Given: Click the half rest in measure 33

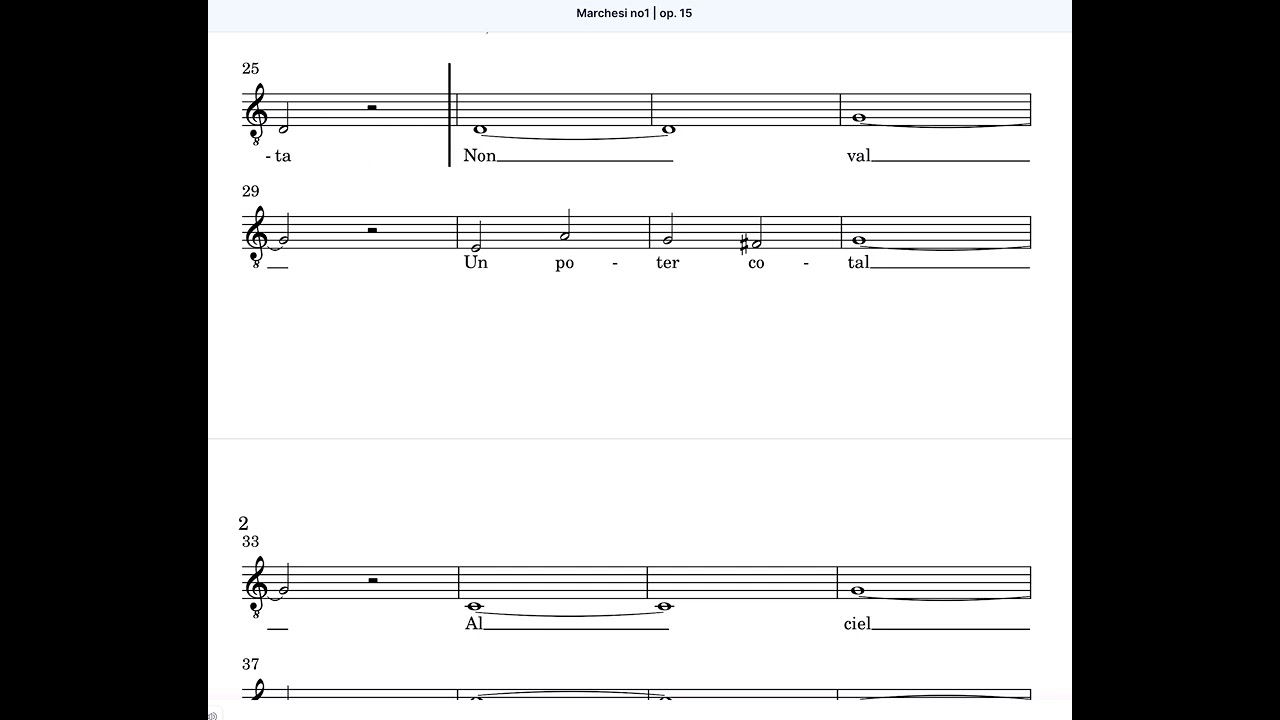Looking at the screenshot, I should pyautogui.click(x=371, y=579).
